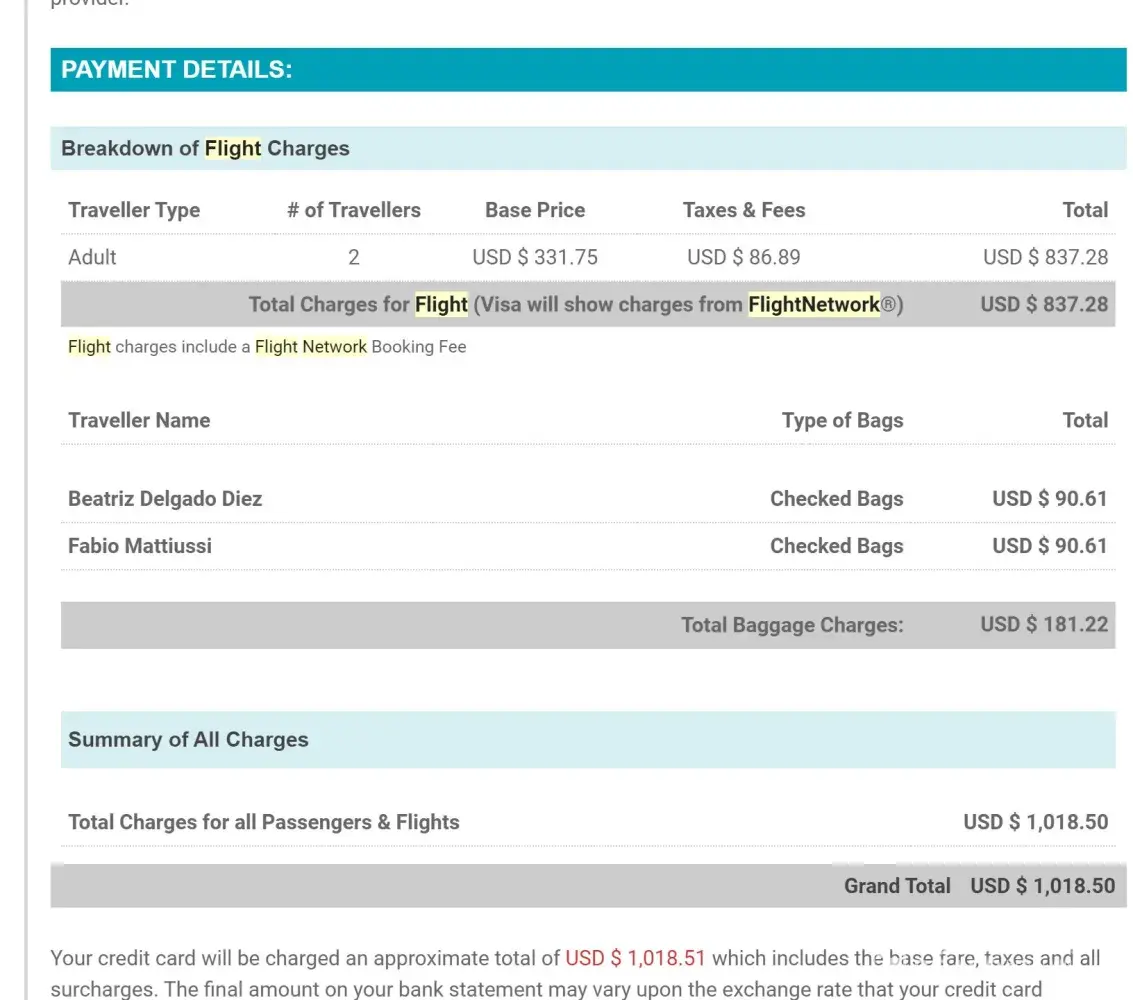Image resolution: width=1133 pixels, height=1000 pixels.
Task: Click highlighted FlightNetwork text in total row
Action: click(814, 304)
